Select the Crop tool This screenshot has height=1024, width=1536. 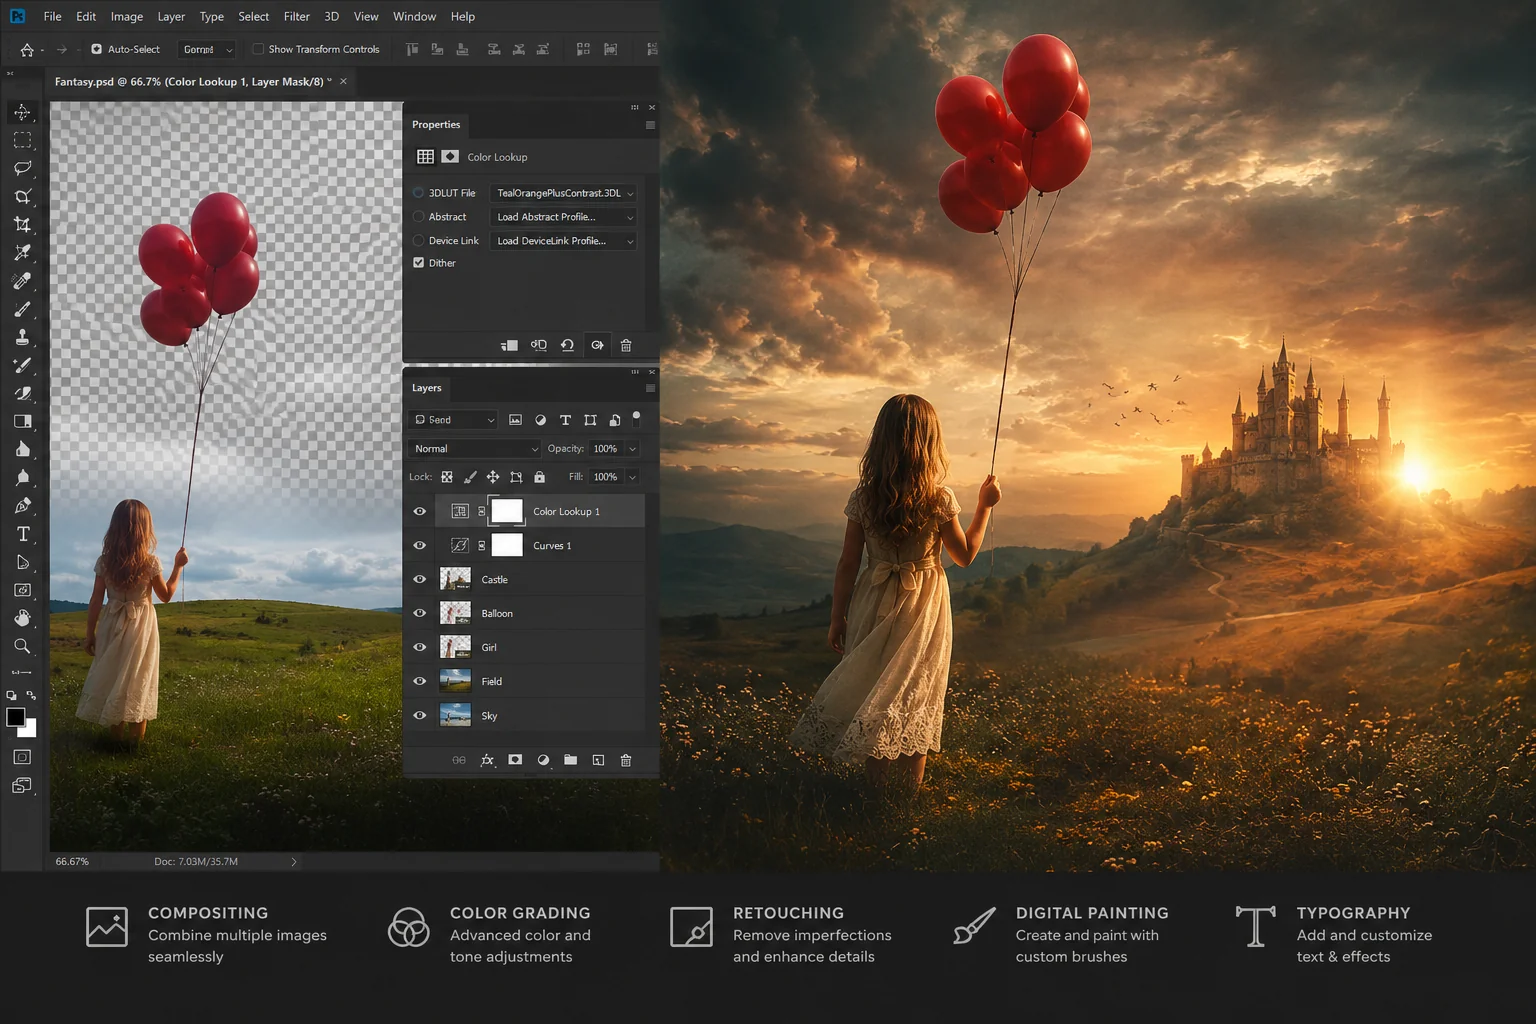point(22,225)
